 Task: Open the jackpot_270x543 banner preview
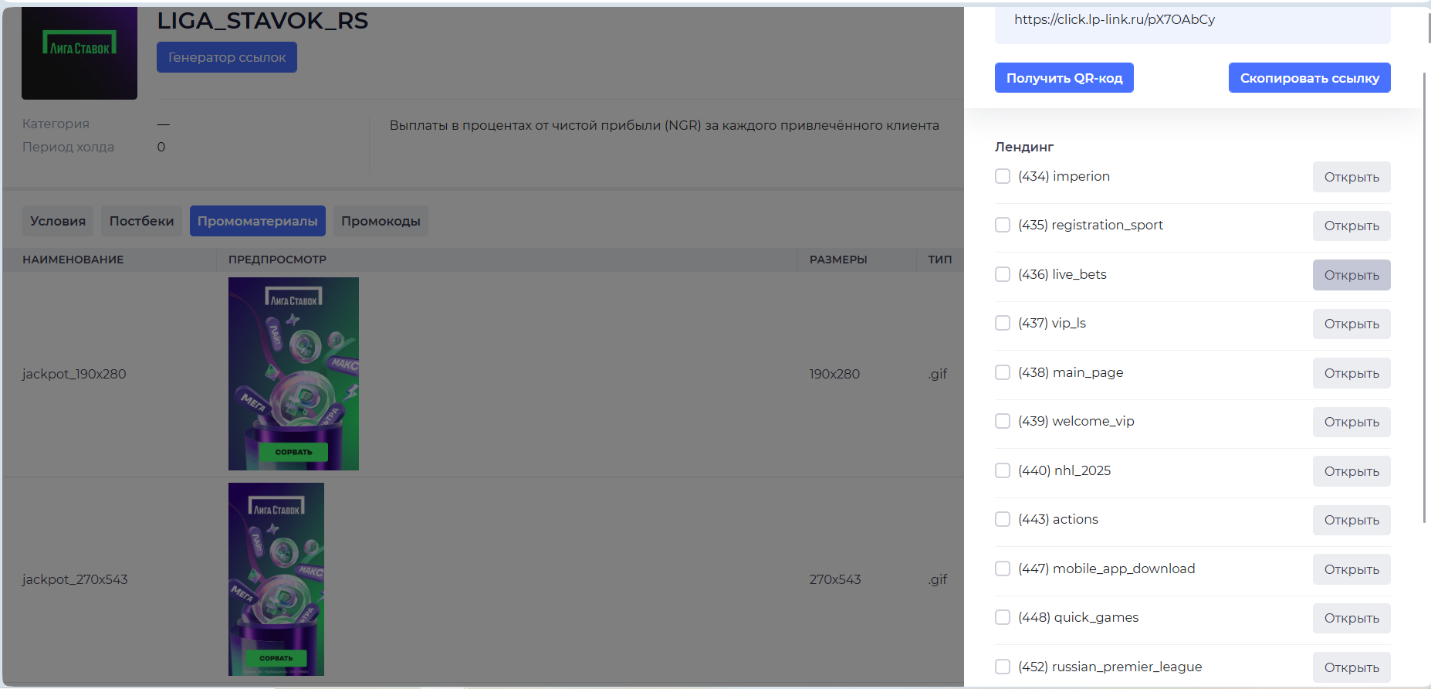276,579
